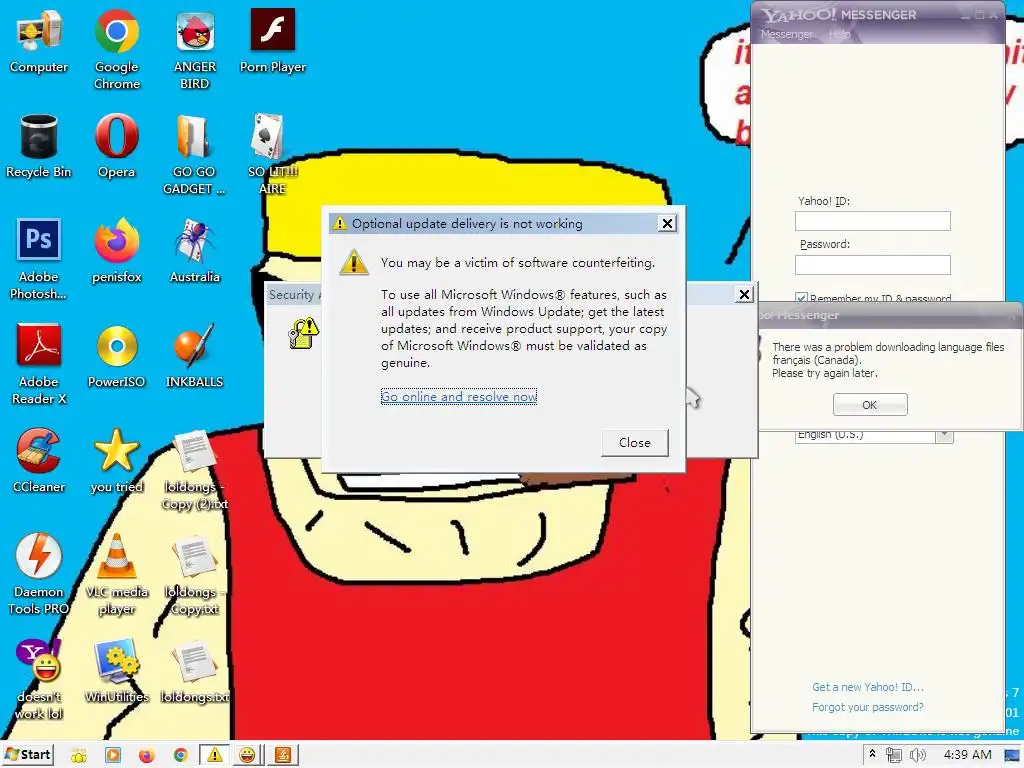Select the loldongs.txt file
The height and width of the screenshot is (768, 1024).
[195, 671]
